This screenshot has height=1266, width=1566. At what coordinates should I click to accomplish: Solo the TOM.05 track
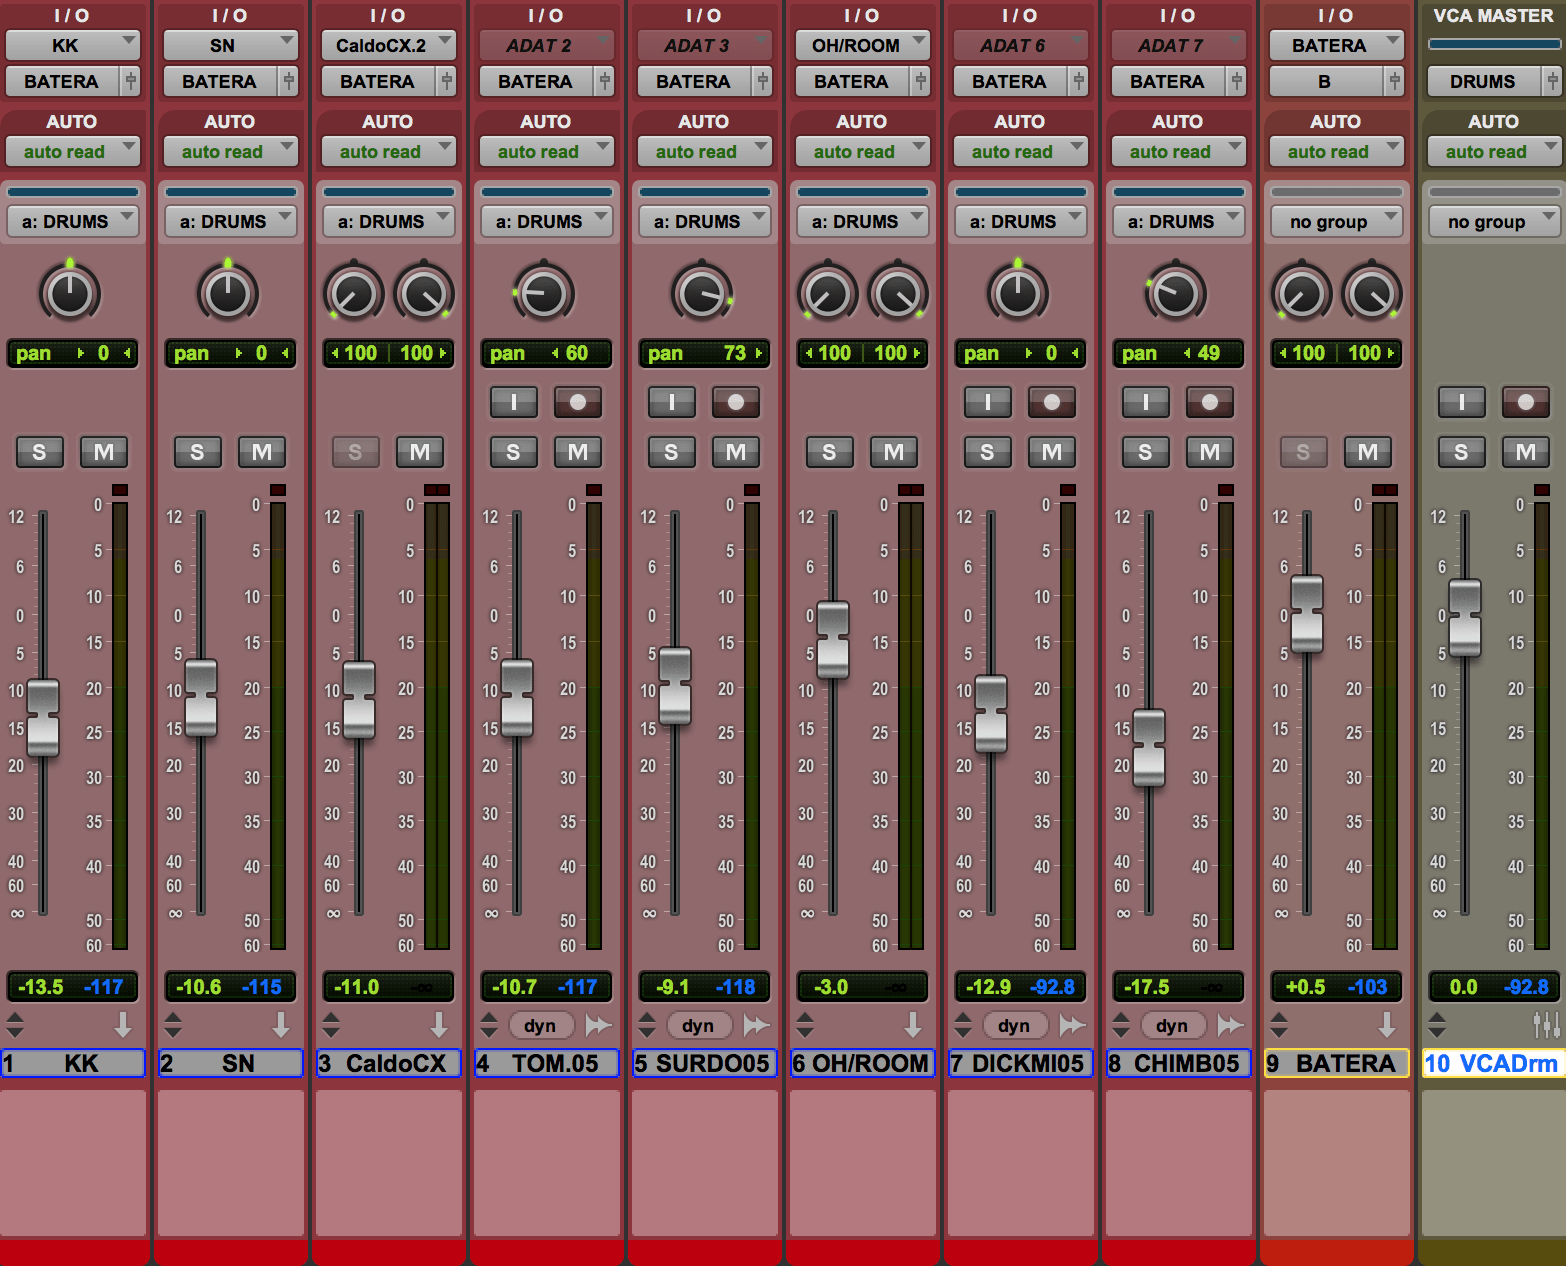(513, 452)
